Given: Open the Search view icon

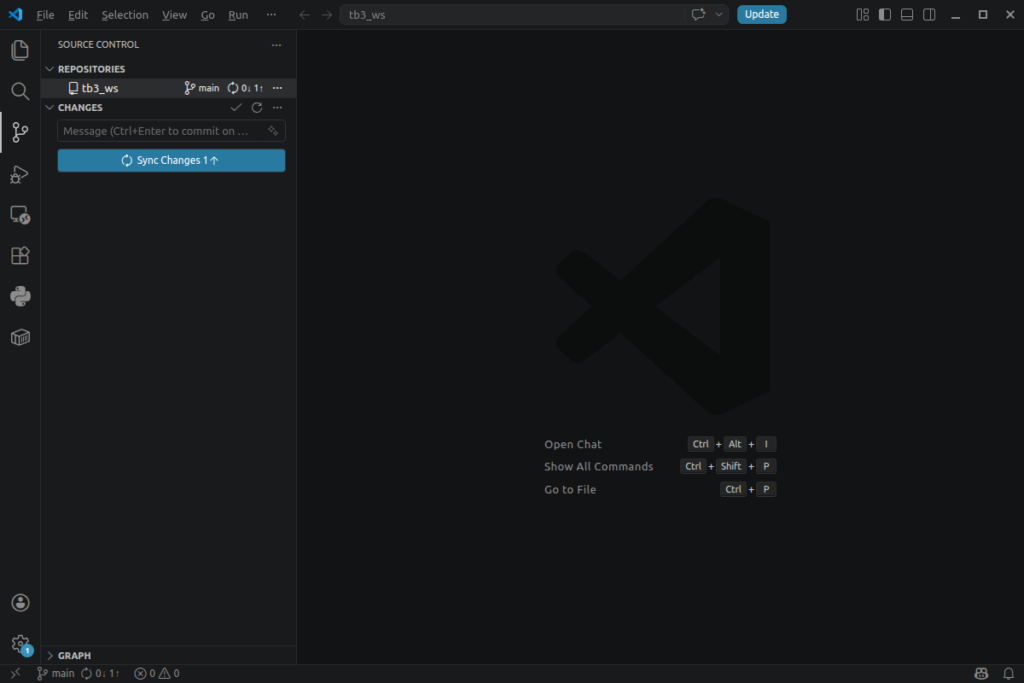Looking at the screenshot, I should (20, 91).
